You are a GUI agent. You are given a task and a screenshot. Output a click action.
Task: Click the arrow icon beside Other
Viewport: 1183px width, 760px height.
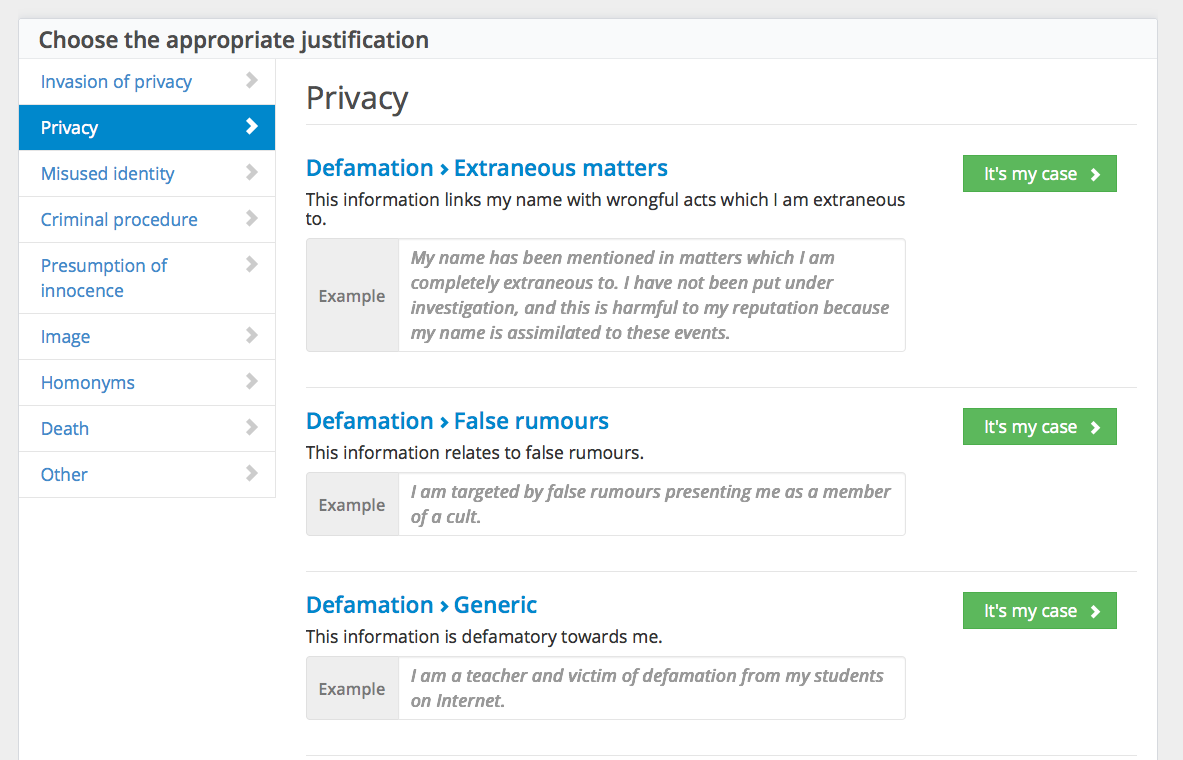(251, 474)
